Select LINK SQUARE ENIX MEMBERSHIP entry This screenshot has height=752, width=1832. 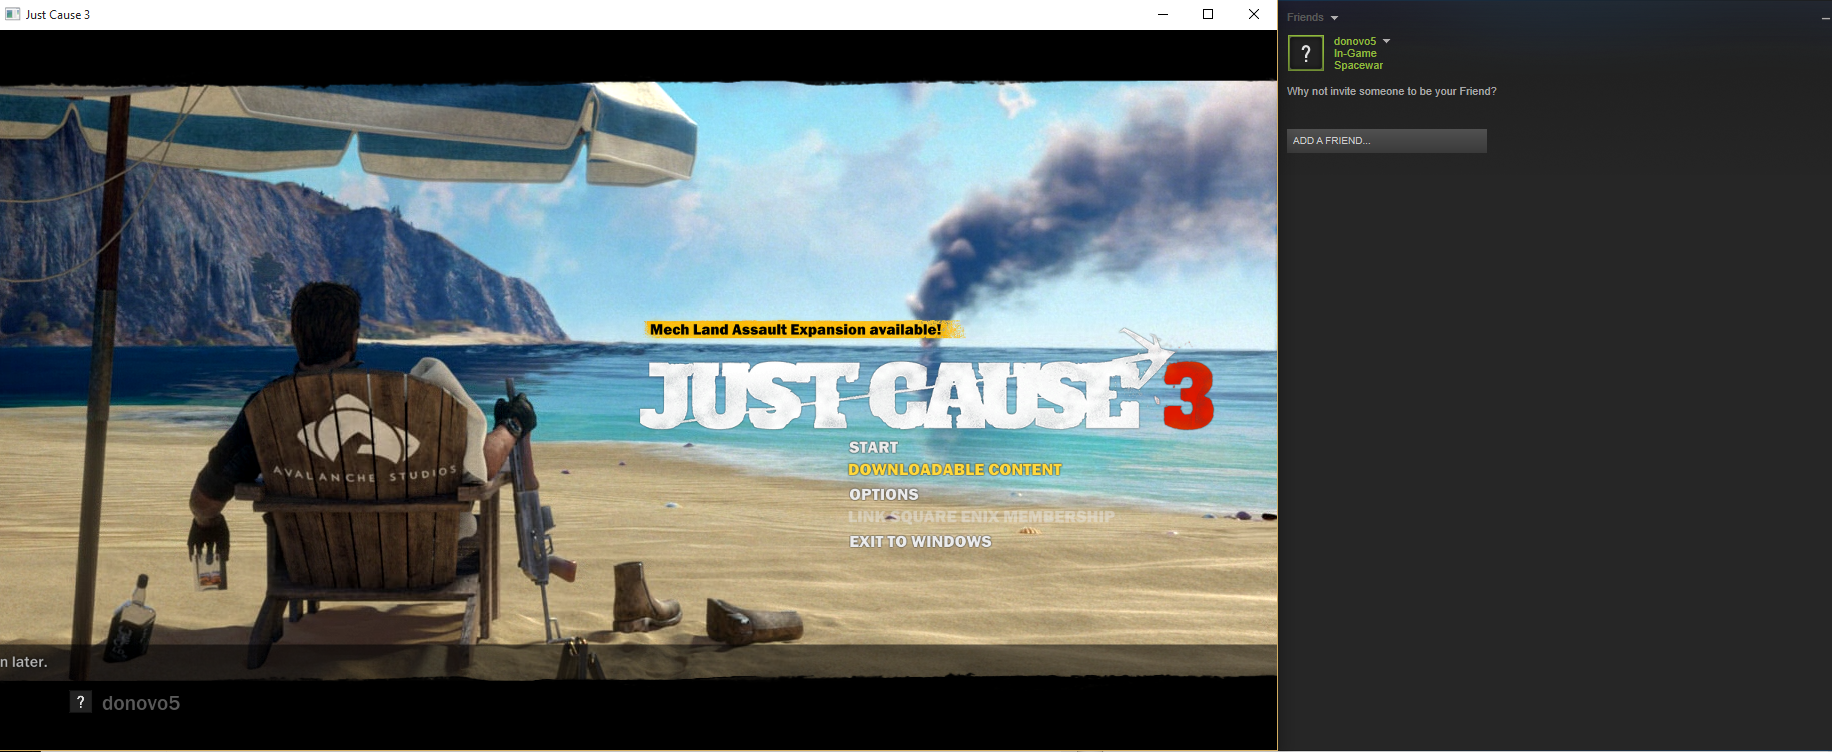[981, 517]
